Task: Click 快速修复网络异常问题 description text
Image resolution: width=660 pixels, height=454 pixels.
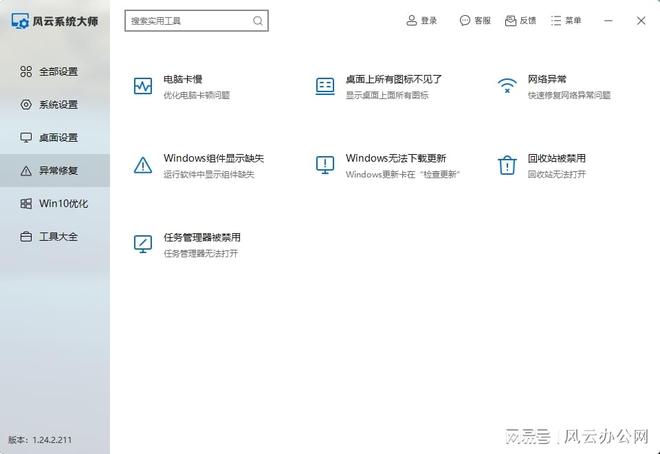Action: (569, 95)
